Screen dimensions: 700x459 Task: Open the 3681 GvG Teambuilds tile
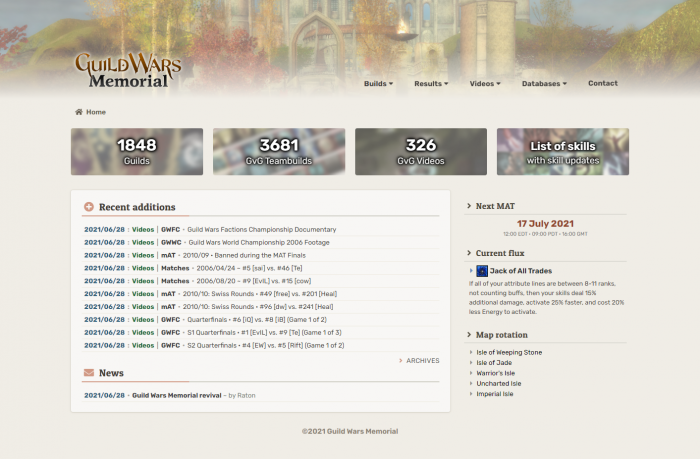coord(279,151)
